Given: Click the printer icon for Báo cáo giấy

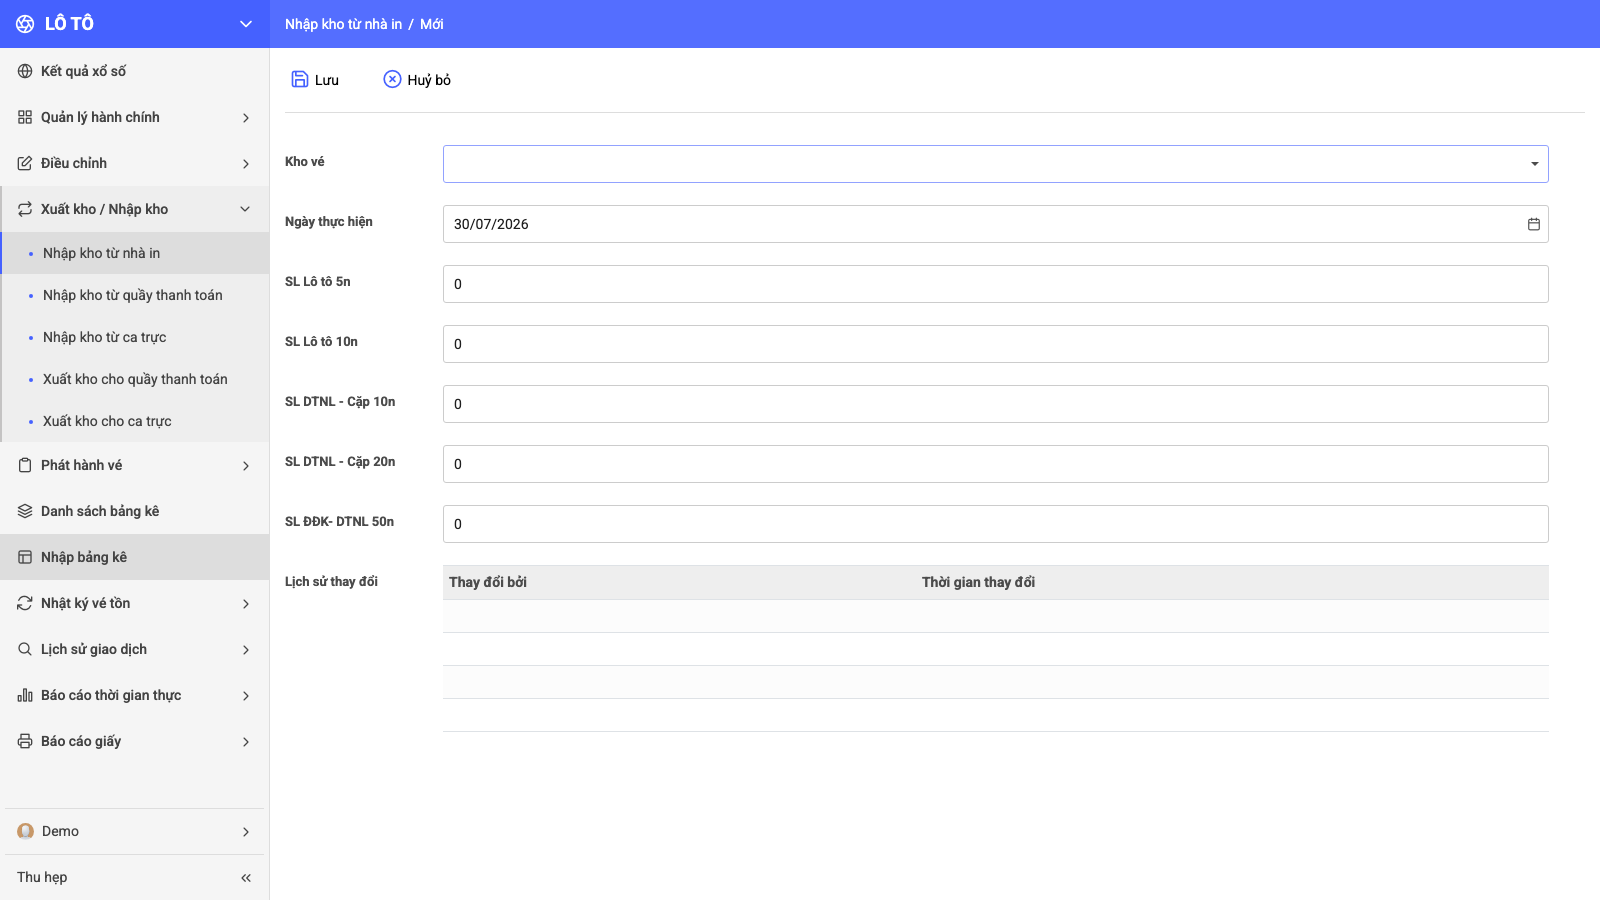Looking at the screenshot, I should click(x=25, y=741).
